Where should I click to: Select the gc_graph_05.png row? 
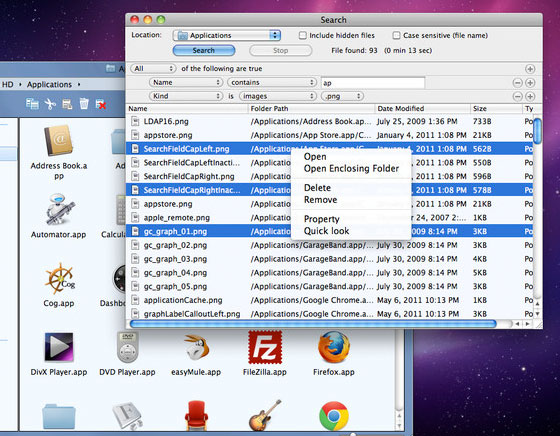[330, 286]
